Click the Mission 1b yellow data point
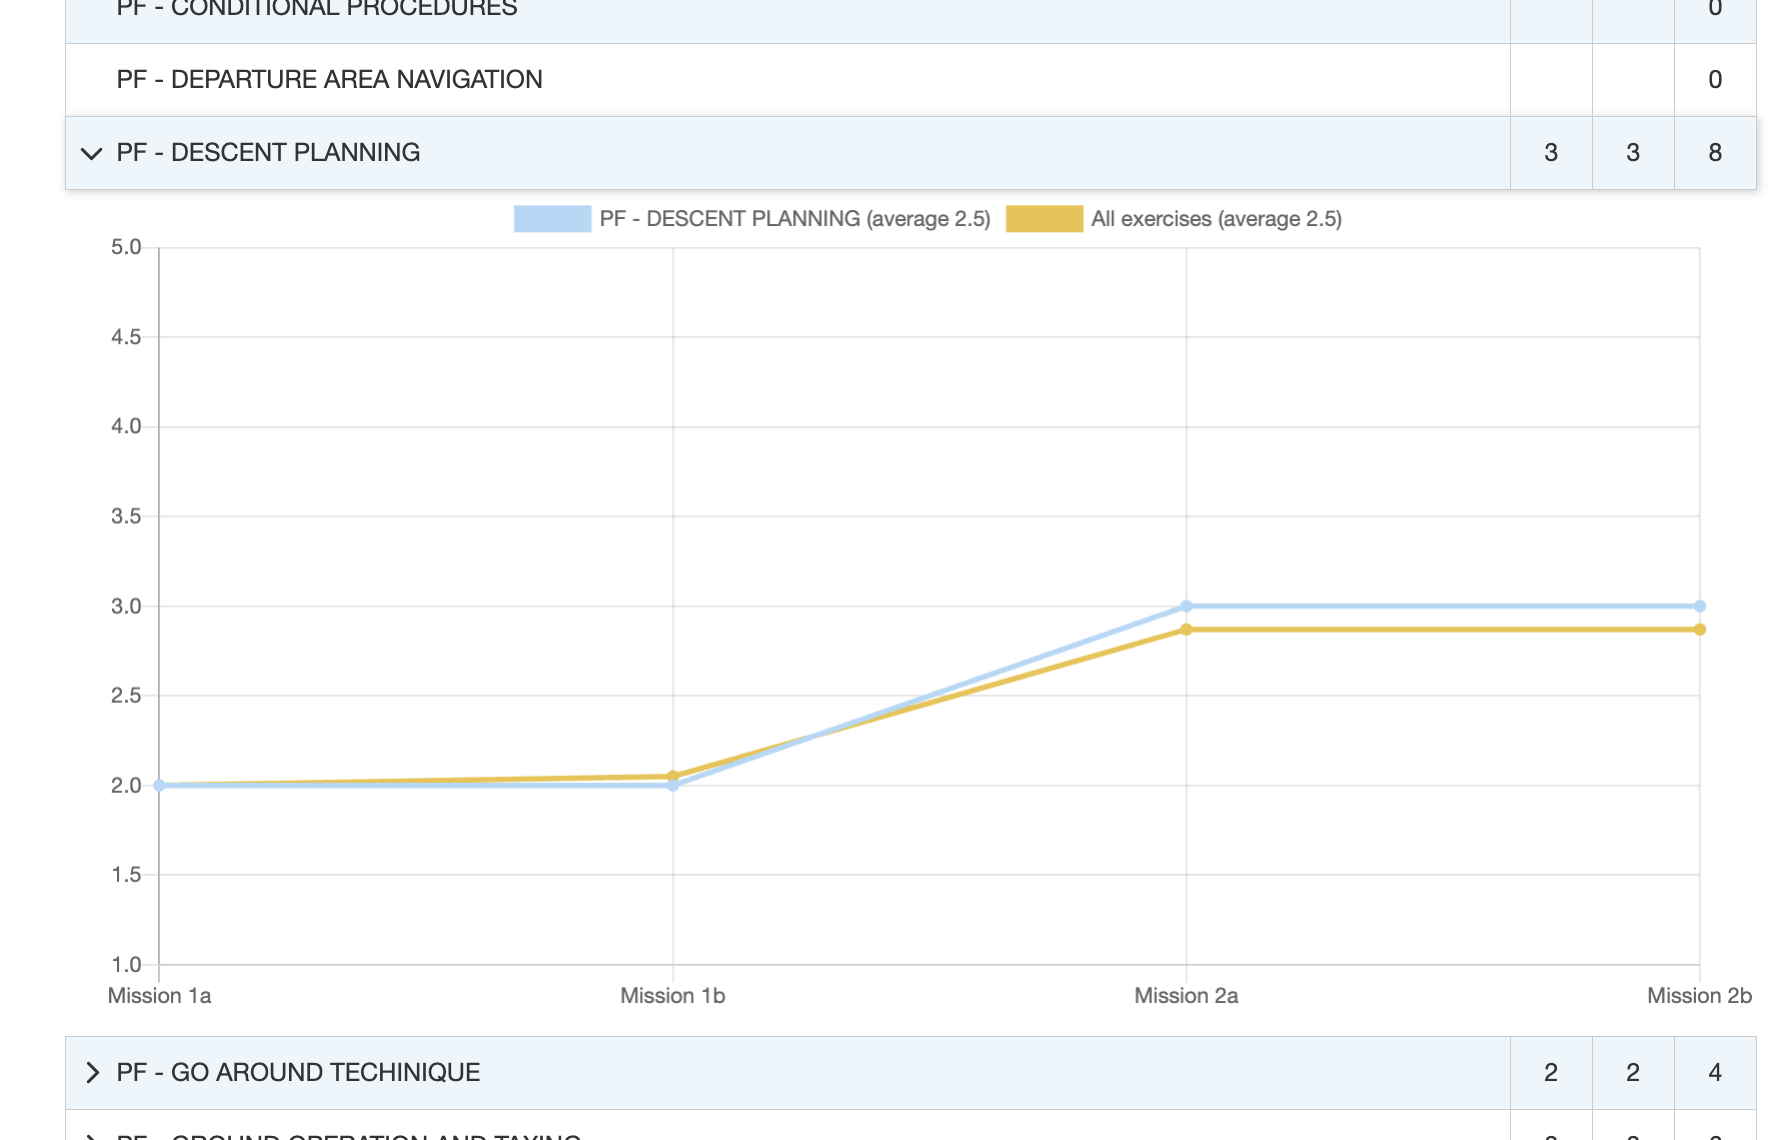The height and width of the screenshot is (1140, 1782). pyautogui.click(x=672, y=774)
